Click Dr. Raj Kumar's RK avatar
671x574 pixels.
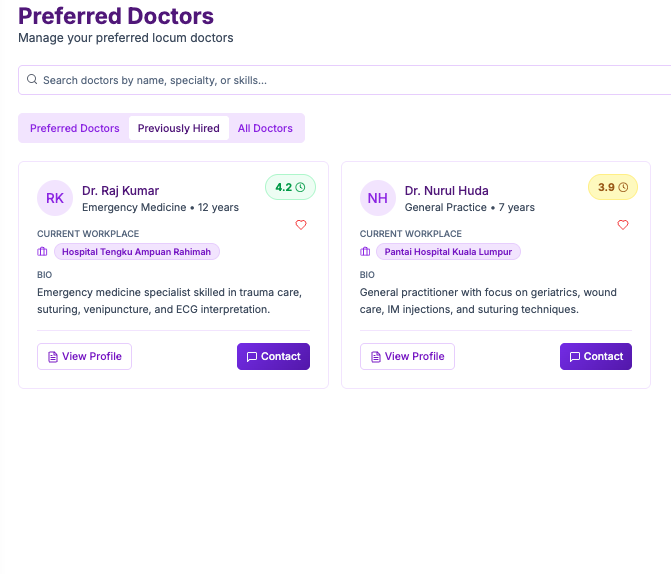pos(55,198)
